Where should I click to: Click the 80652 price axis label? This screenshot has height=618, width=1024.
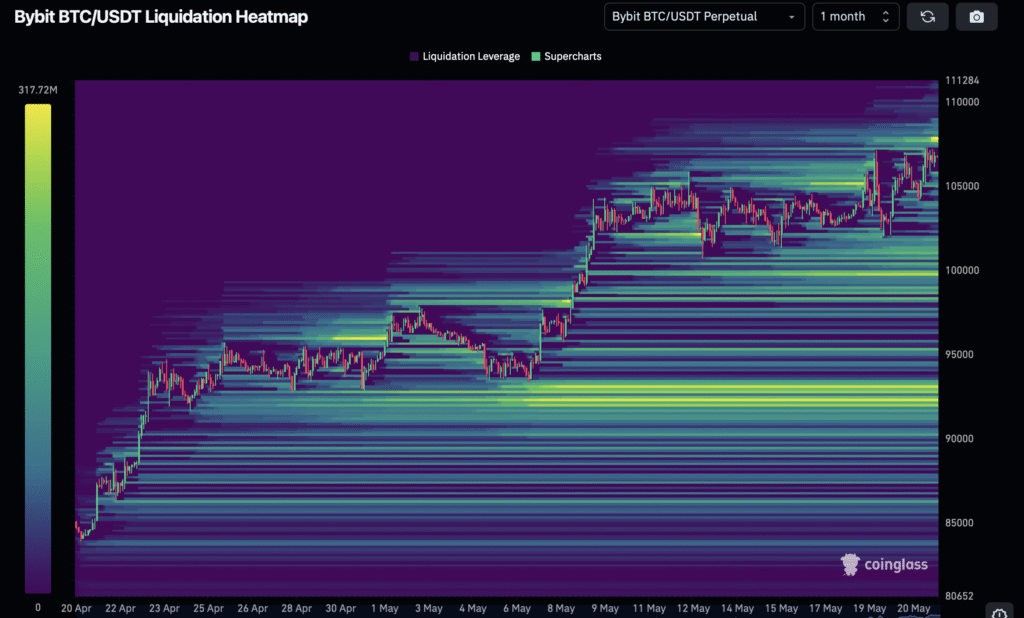[x=959, y=596]
